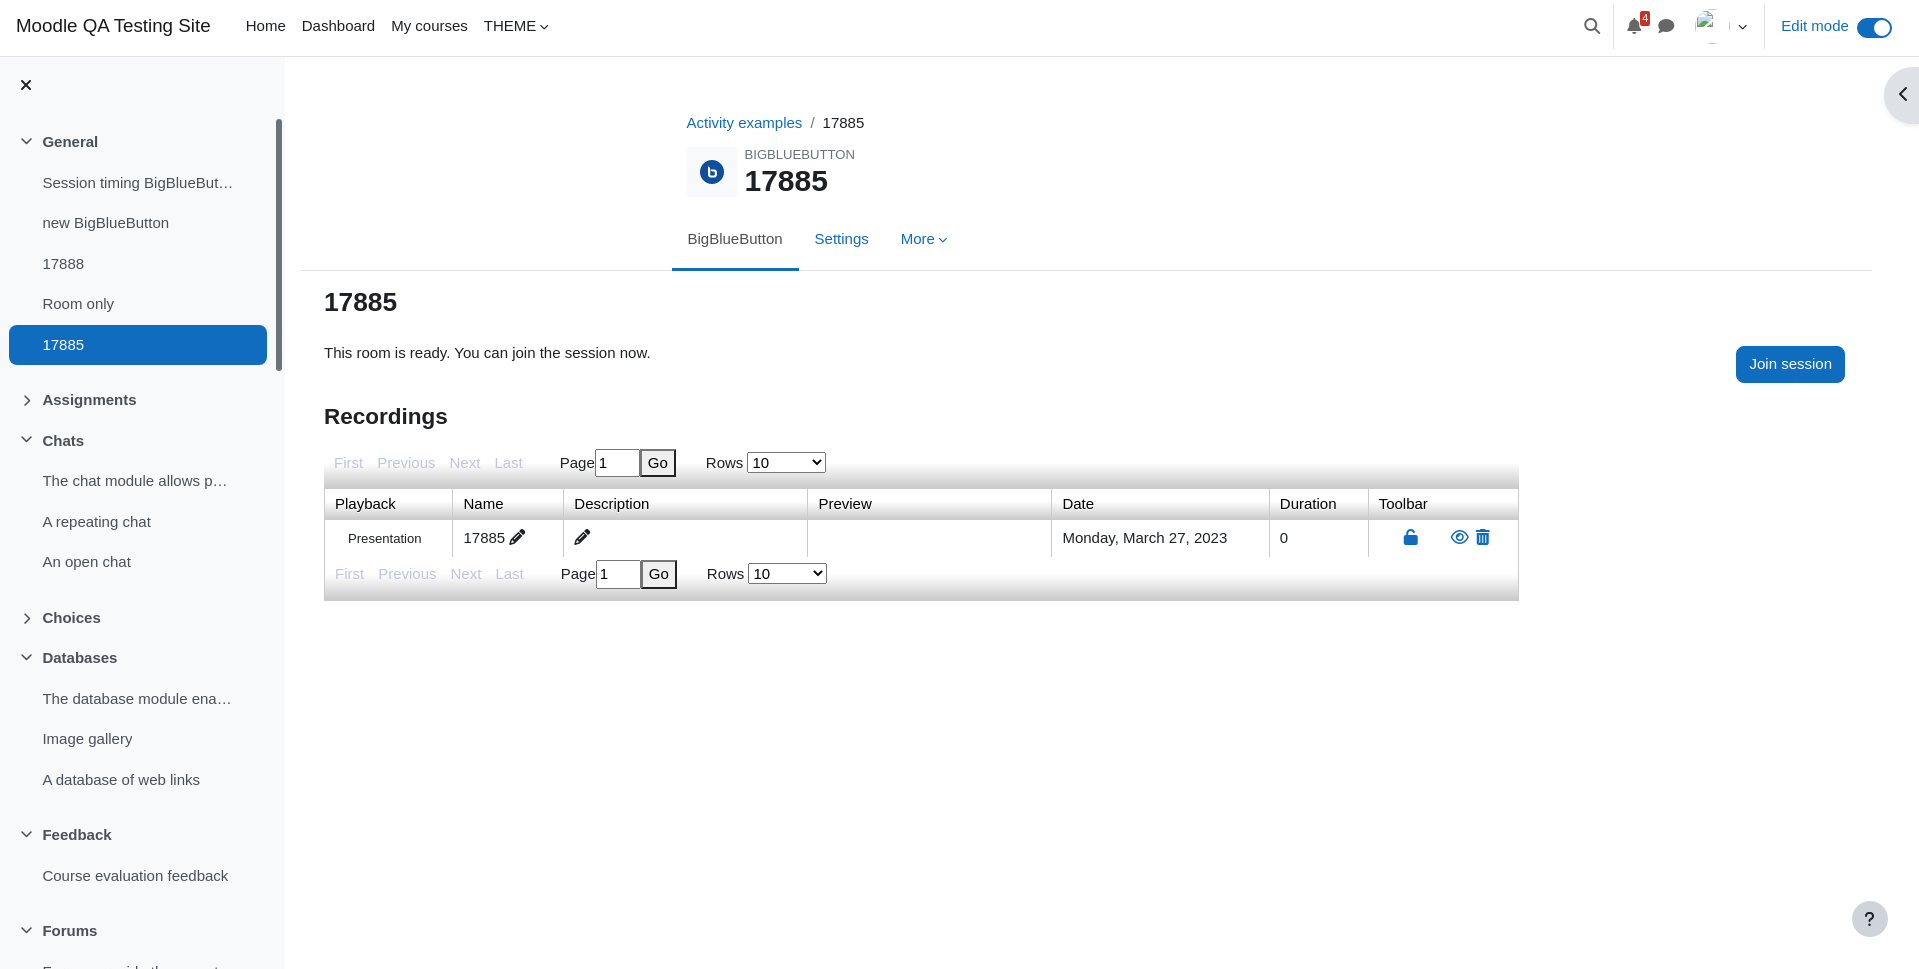Collapse the General section

[26, 142]
